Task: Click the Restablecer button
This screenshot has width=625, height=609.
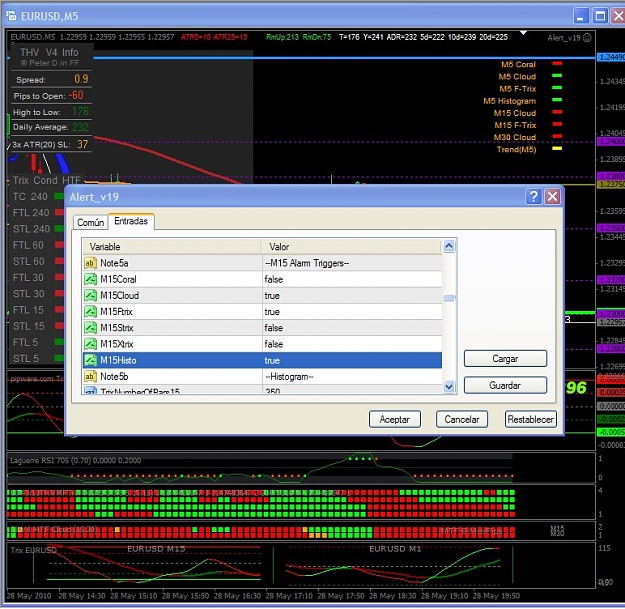Action: (x=531, y=420)
